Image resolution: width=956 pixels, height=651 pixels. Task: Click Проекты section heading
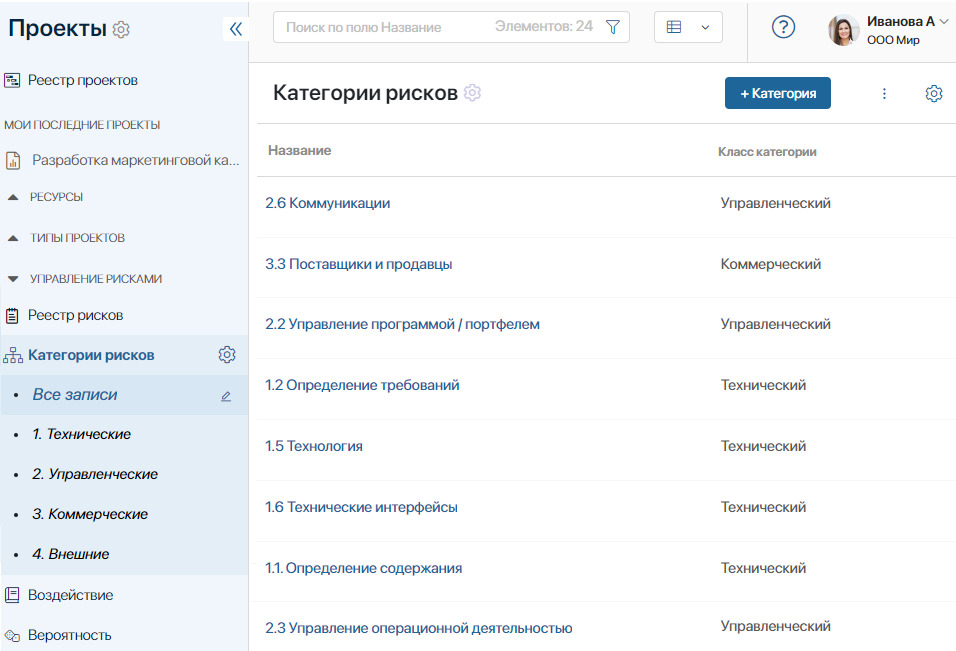[x=58, y=28]
